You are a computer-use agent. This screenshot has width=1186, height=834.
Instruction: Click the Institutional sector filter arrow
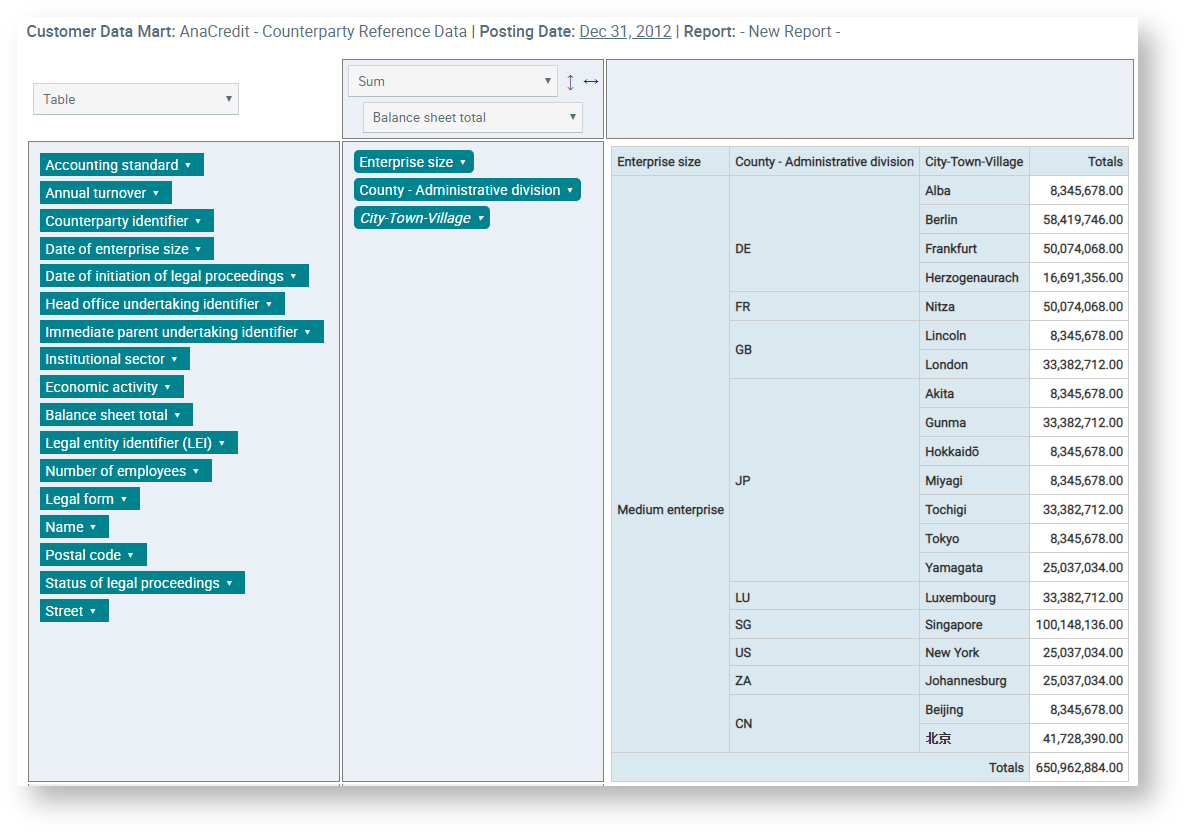(174, 359)
